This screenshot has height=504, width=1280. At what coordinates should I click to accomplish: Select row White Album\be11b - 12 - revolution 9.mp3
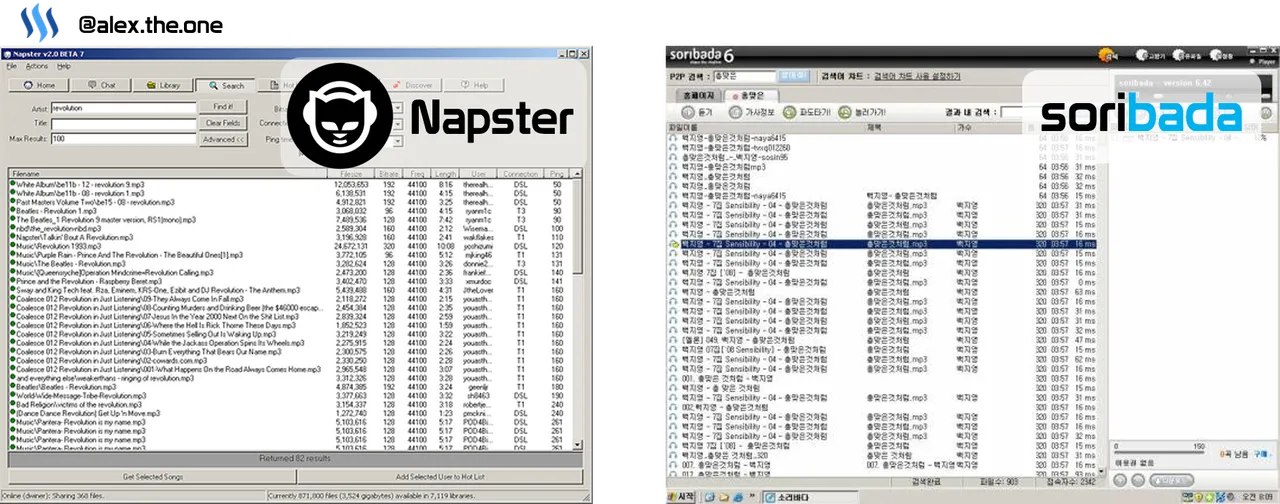(x=290, y=184)
